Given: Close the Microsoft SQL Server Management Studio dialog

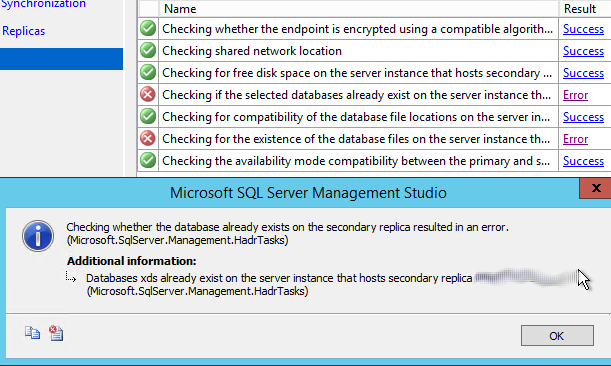Looking at the screenshot, I should [x=595, y=188].
